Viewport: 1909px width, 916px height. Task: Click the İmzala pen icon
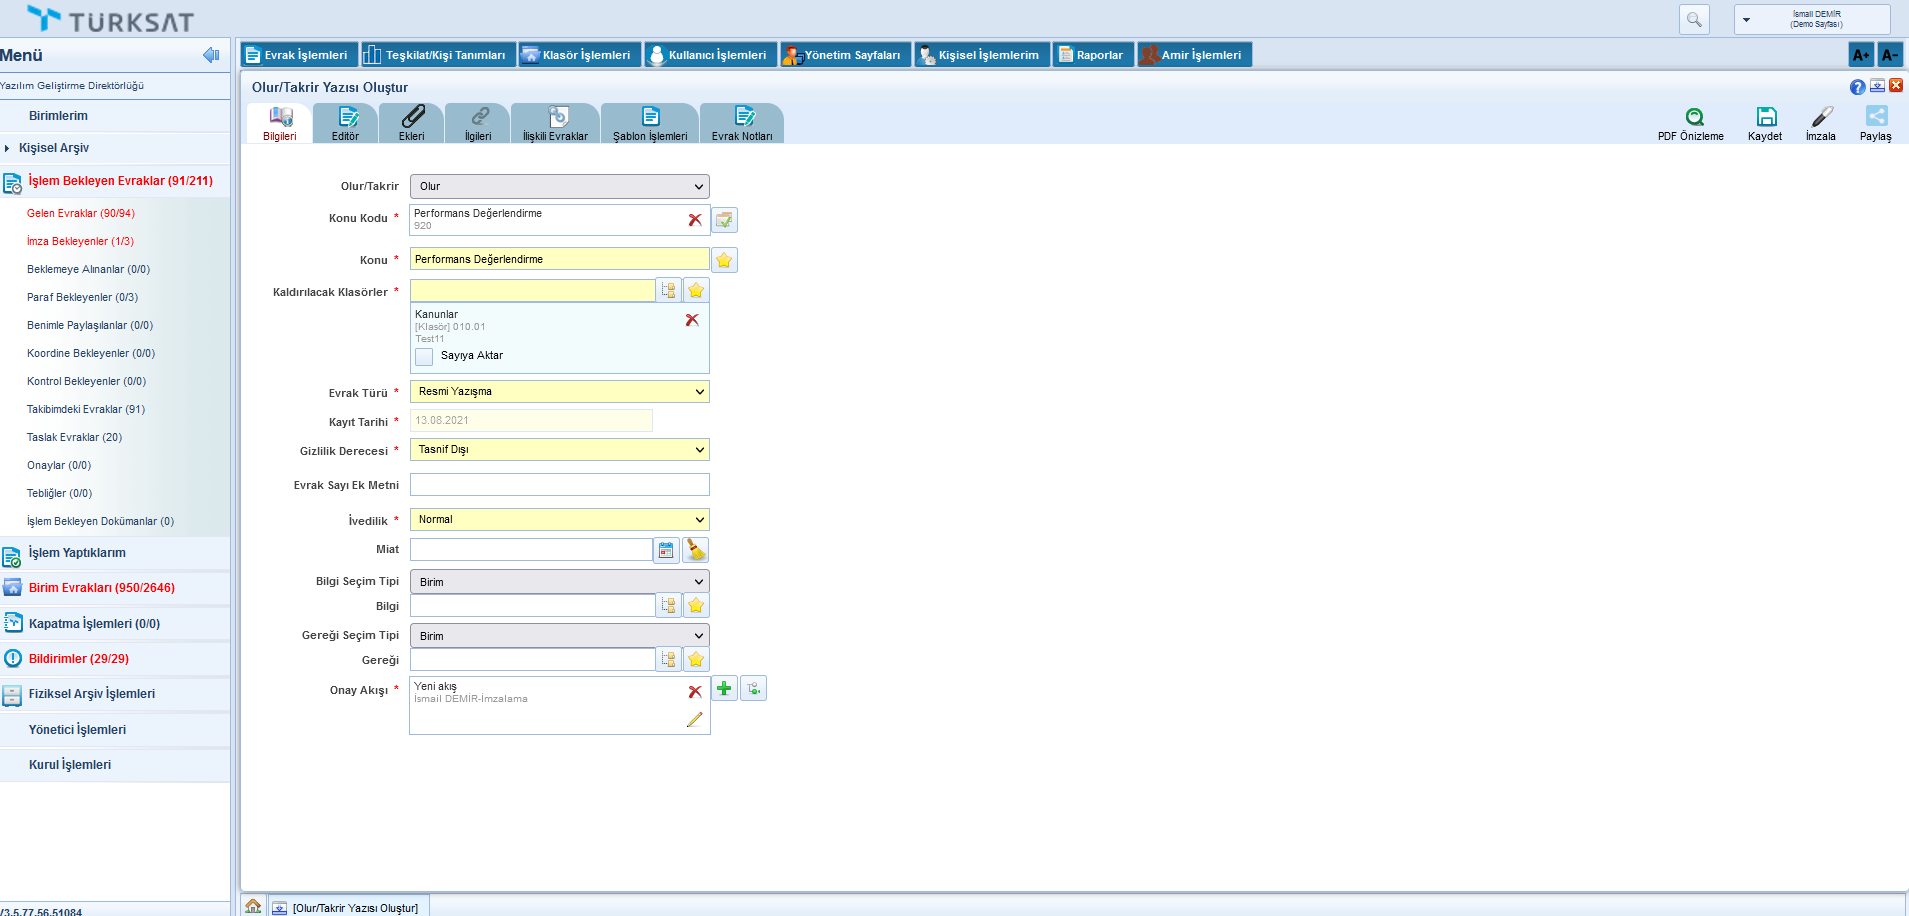[x=1822, y=117]
